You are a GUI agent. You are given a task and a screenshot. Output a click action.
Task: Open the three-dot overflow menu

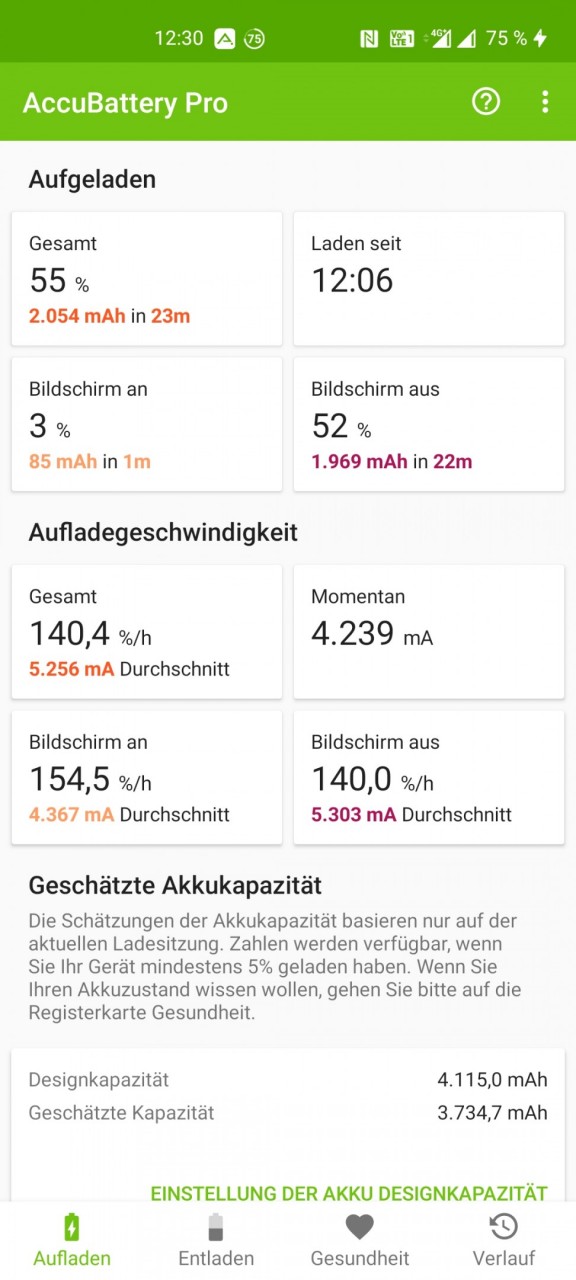tap(545, 101)
